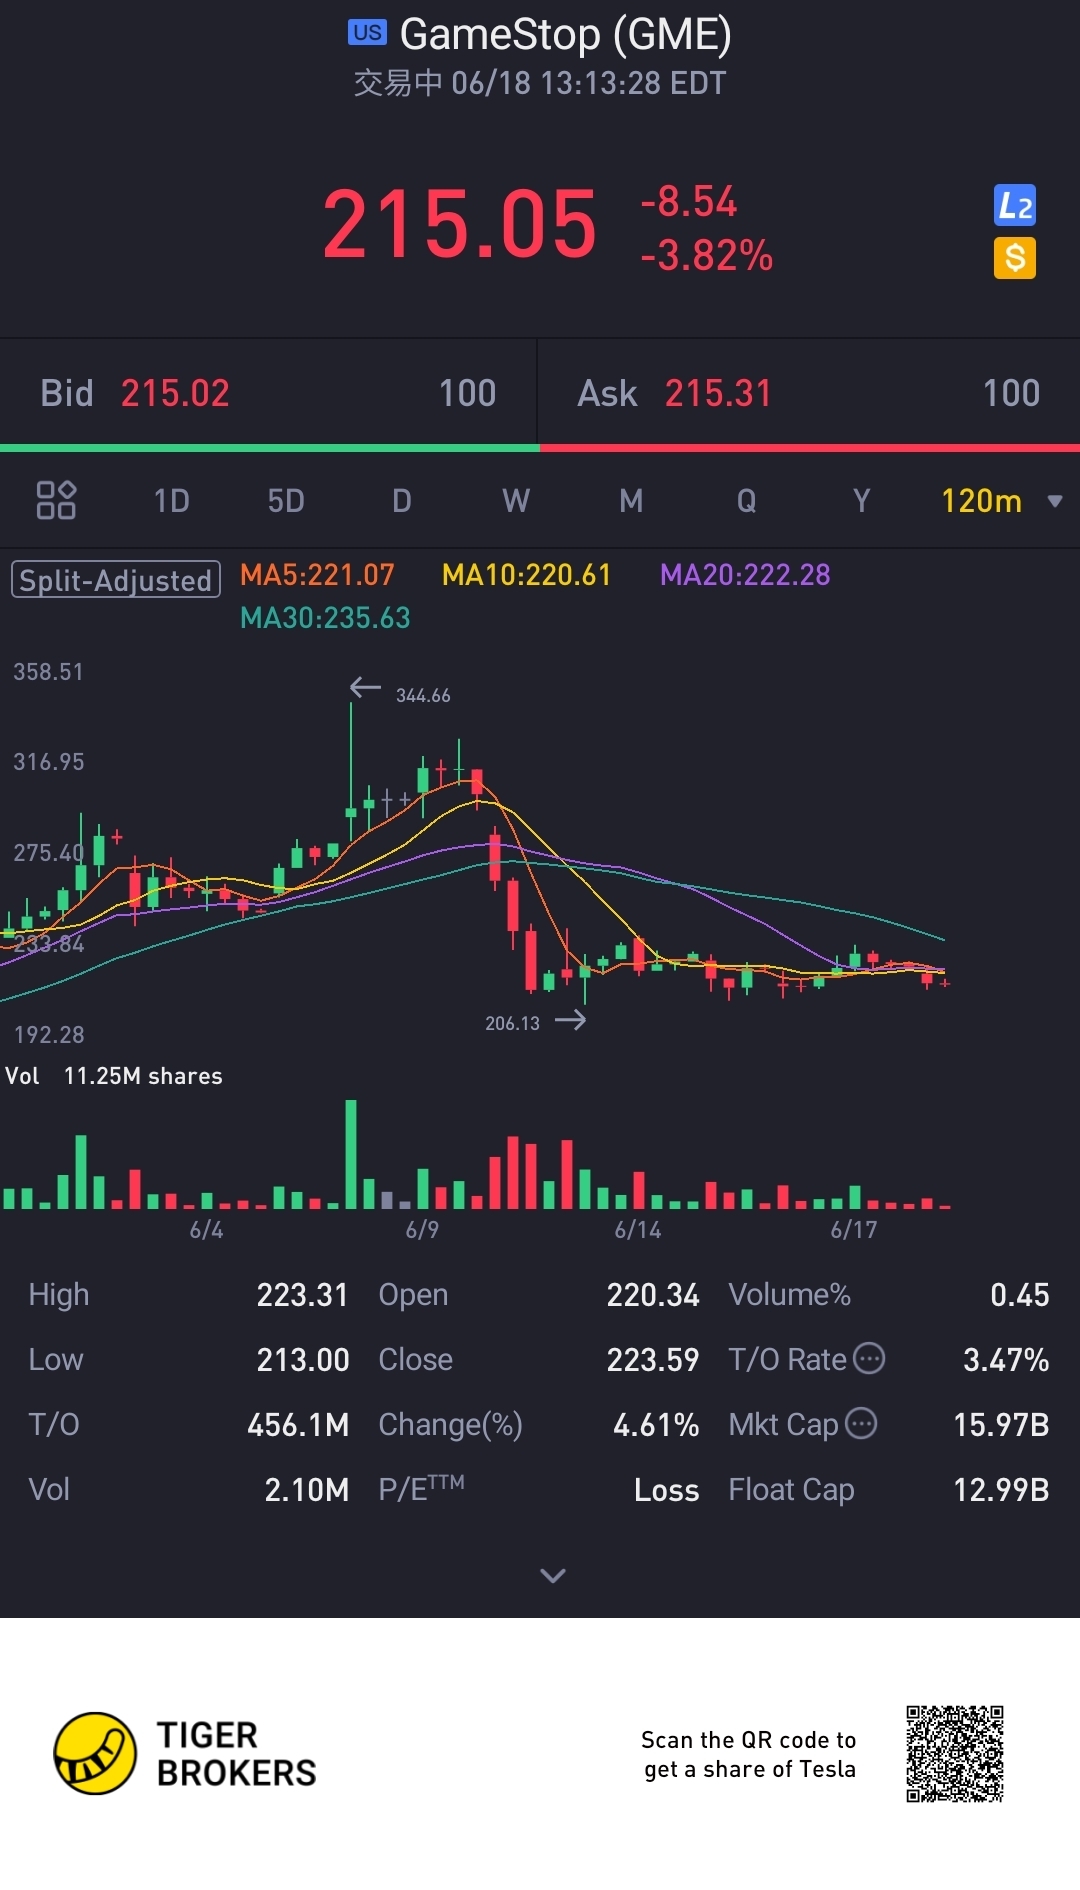
Task: Tap the 344.66 high marker label
Action: tap(423, 695)
